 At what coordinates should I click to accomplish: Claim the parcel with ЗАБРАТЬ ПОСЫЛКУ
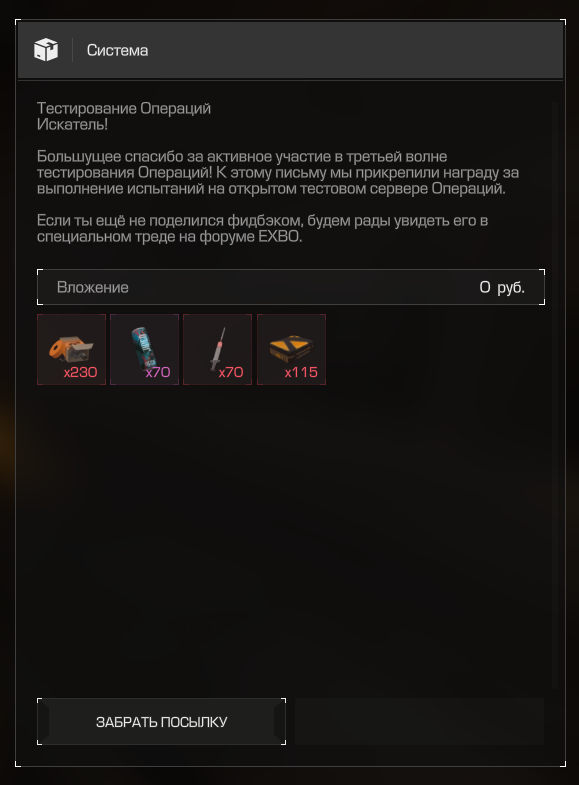[x=162, y=721]
